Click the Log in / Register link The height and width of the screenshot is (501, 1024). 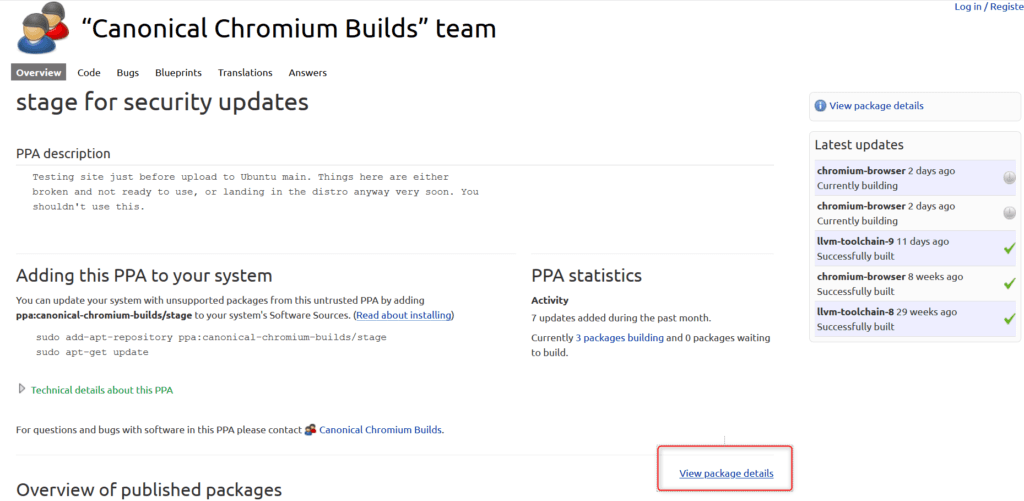[x=988, y=7]
